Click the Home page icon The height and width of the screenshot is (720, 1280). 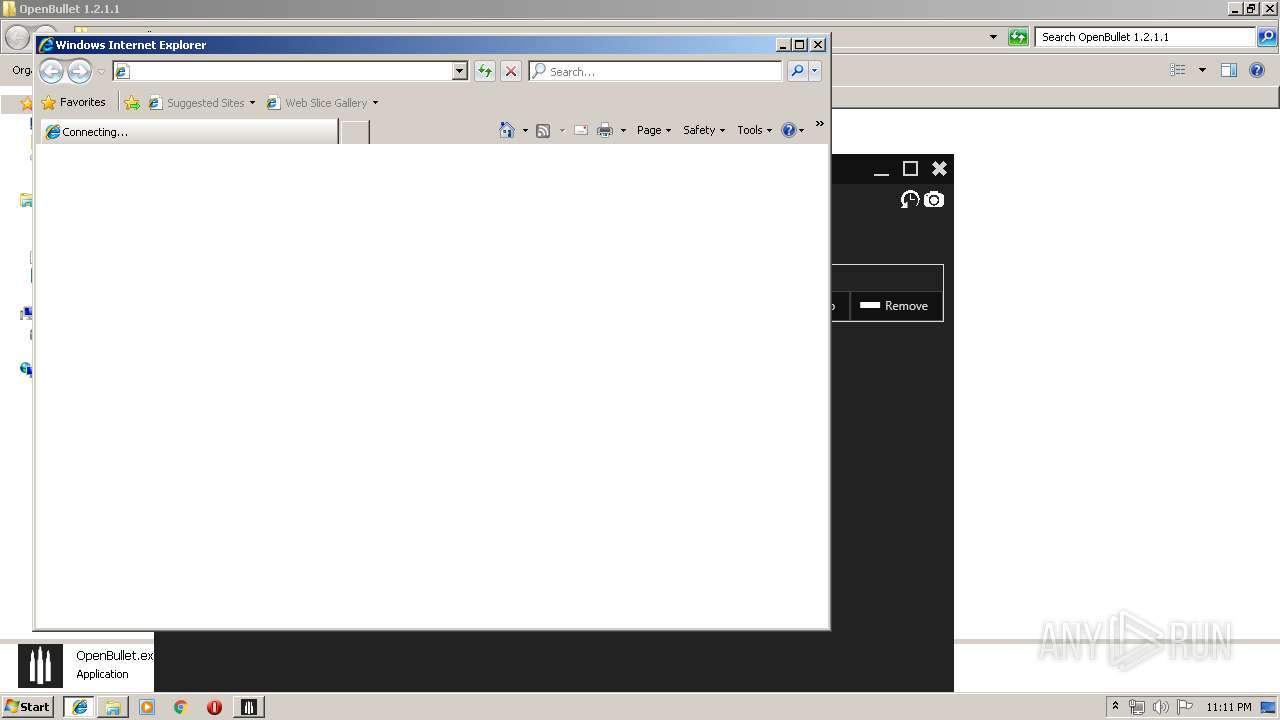coord(507,130)
